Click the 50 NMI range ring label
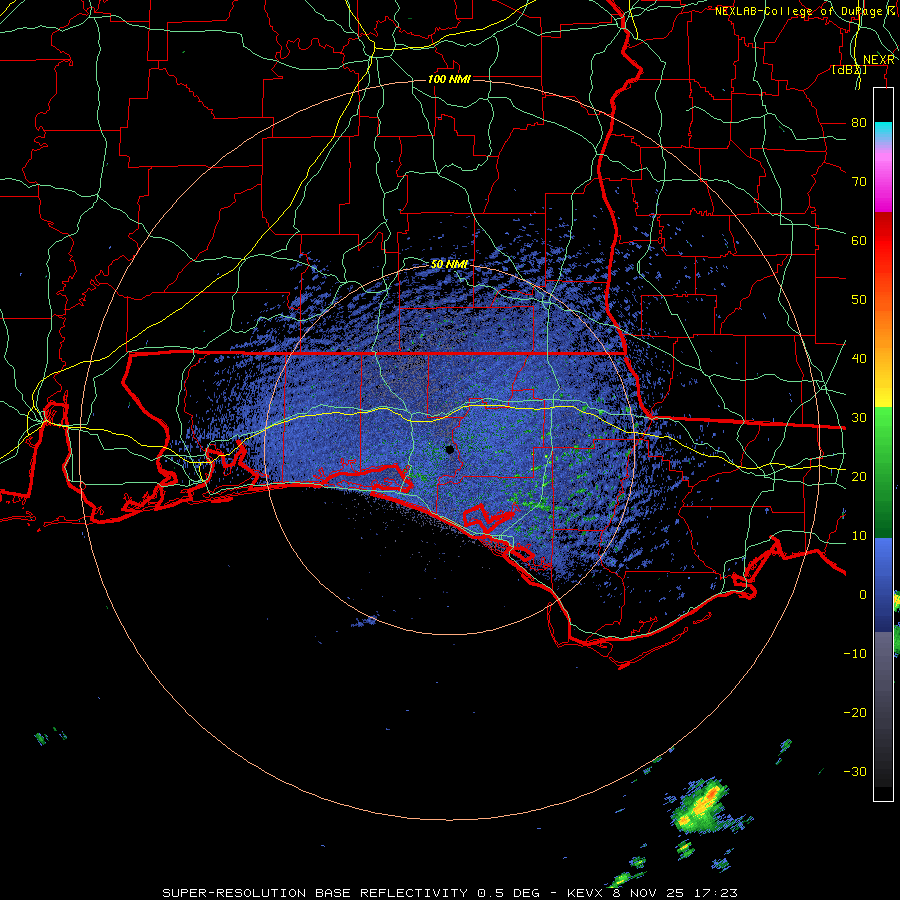Image resolution: width=900 pixels, height=900 pixels. pyautogui.click(x=449, y=264)
